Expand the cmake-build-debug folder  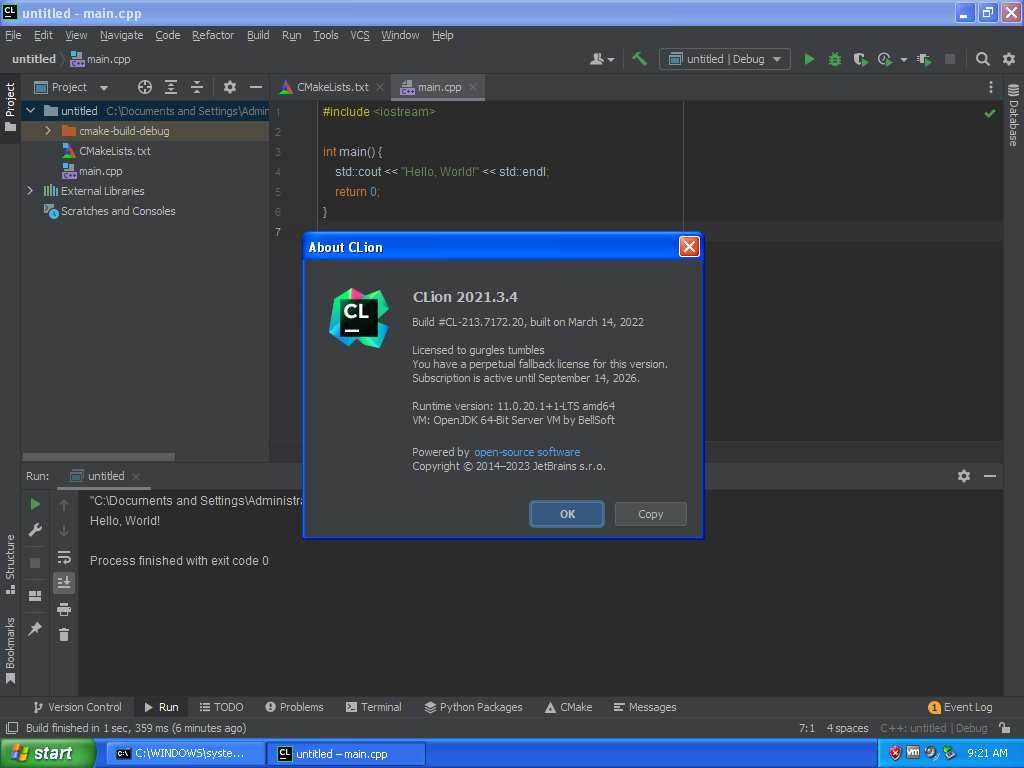(48, 131)
